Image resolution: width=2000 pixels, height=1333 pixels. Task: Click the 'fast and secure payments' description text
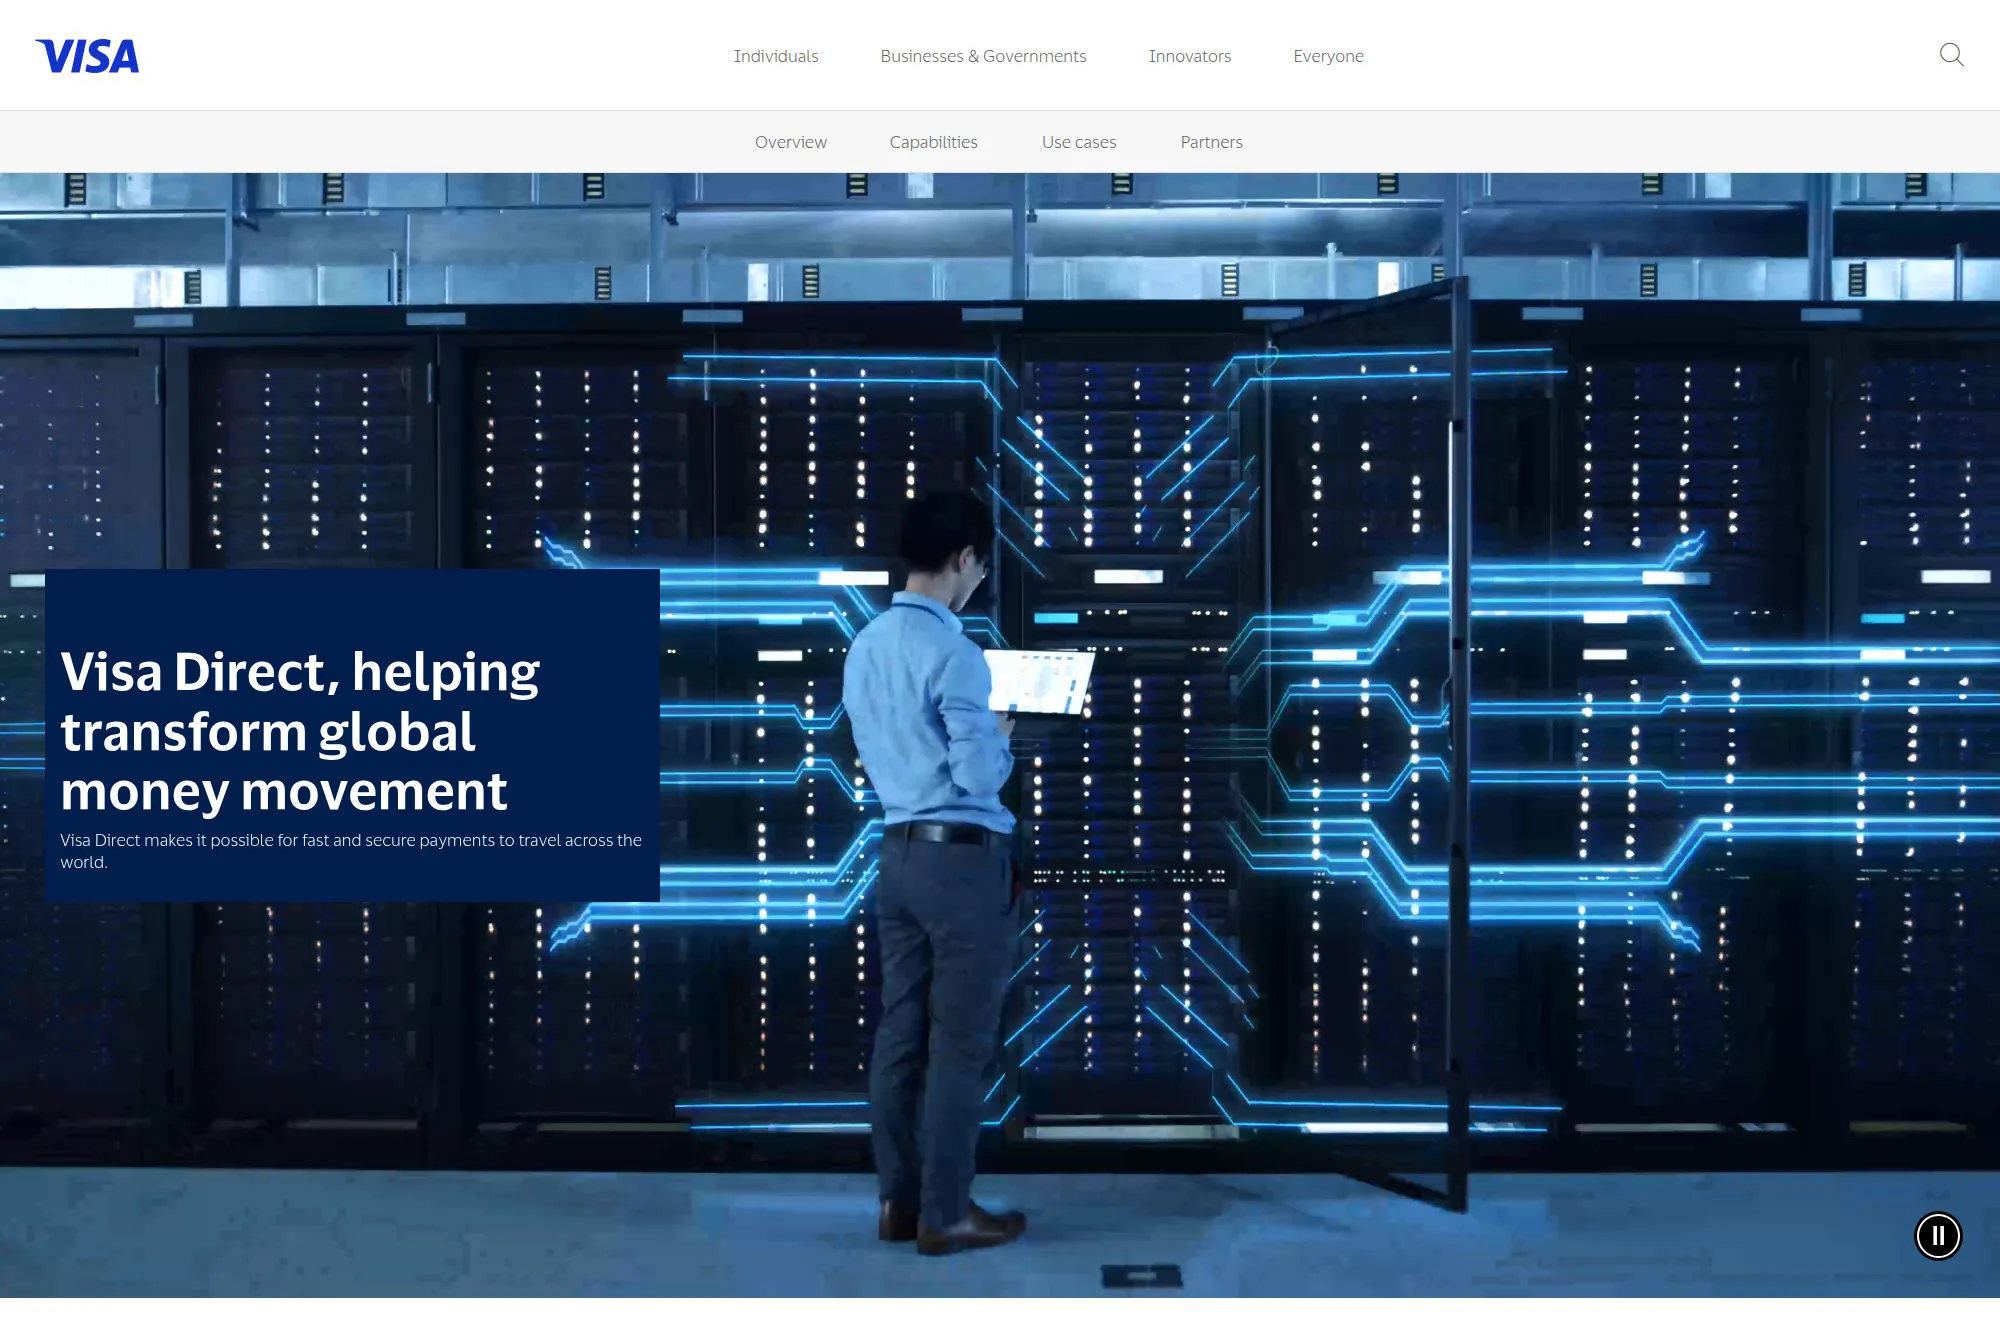350,850
